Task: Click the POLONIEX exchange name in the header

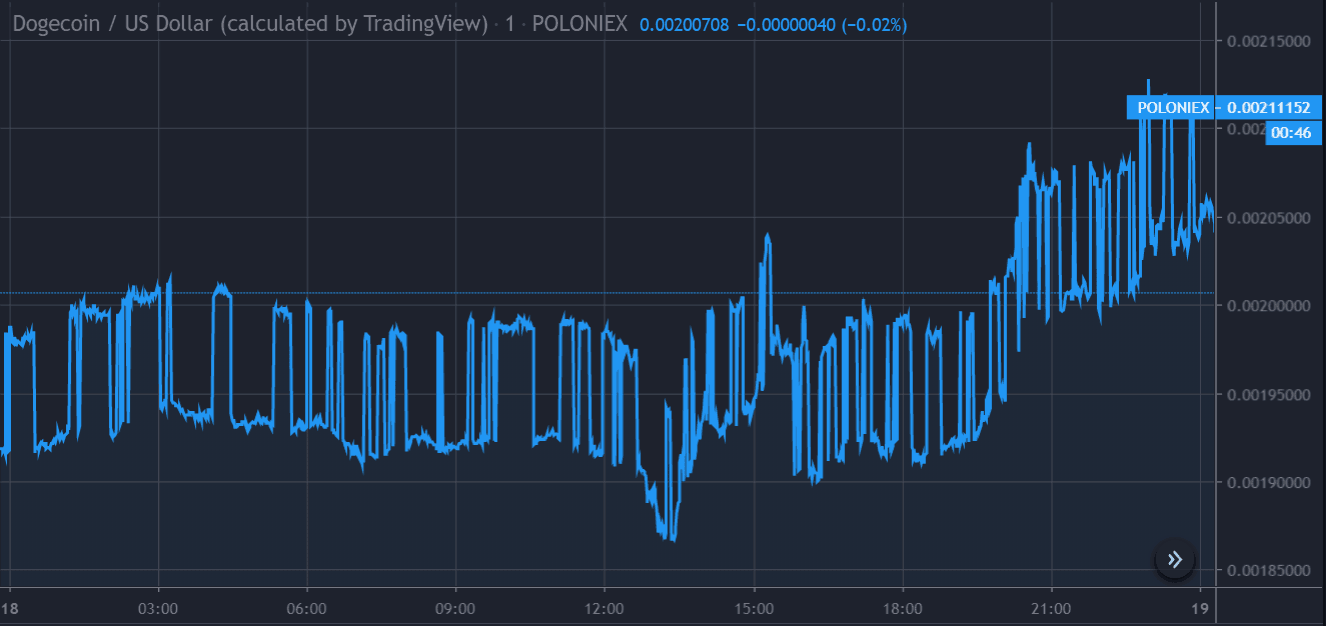Action: click(579, 24)
